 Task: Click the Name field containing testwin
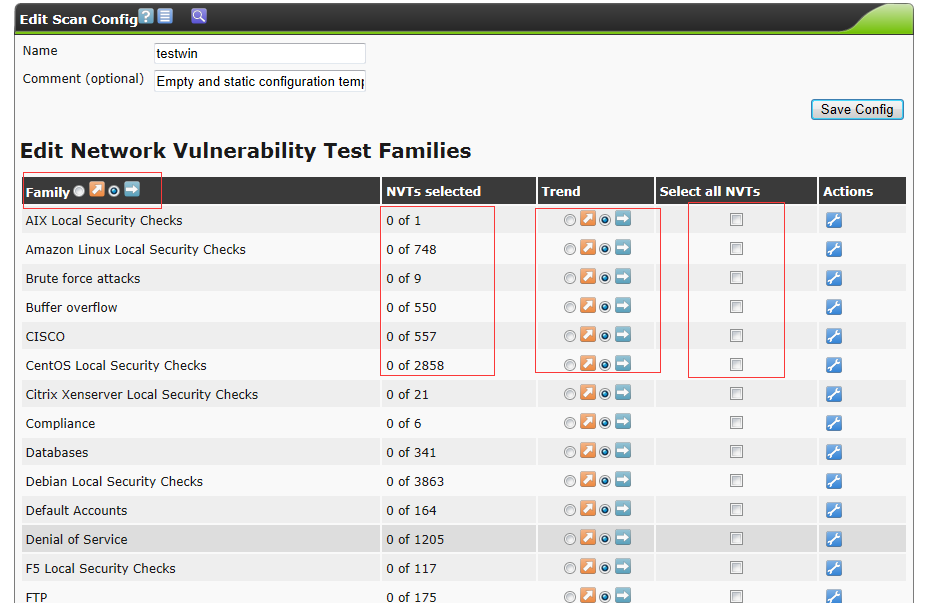click(260, 54)
